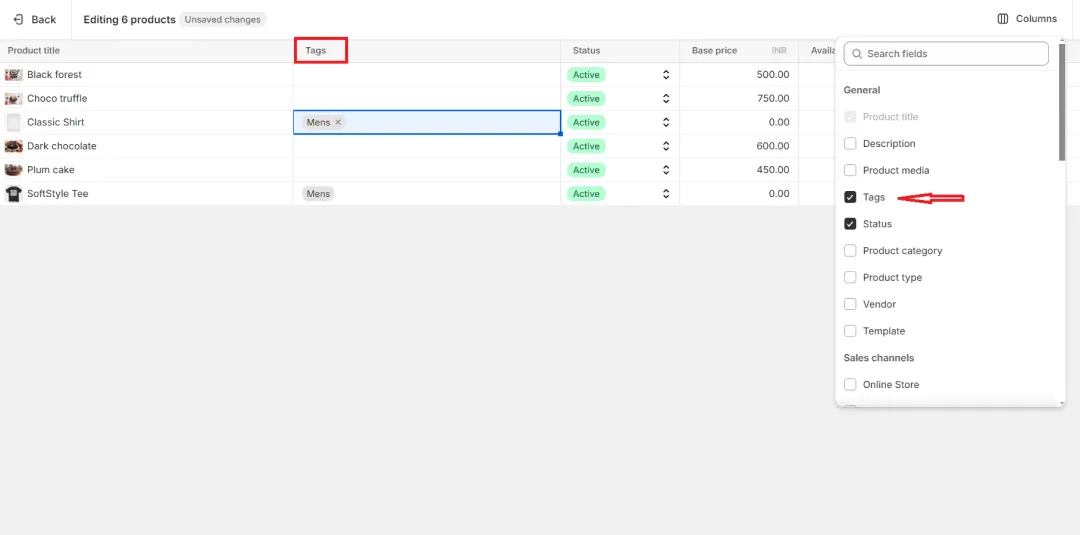Click the SoftStyle Tee t-shirt thumbnail
Screen dimensions: 1080x535
click(14, 194)
